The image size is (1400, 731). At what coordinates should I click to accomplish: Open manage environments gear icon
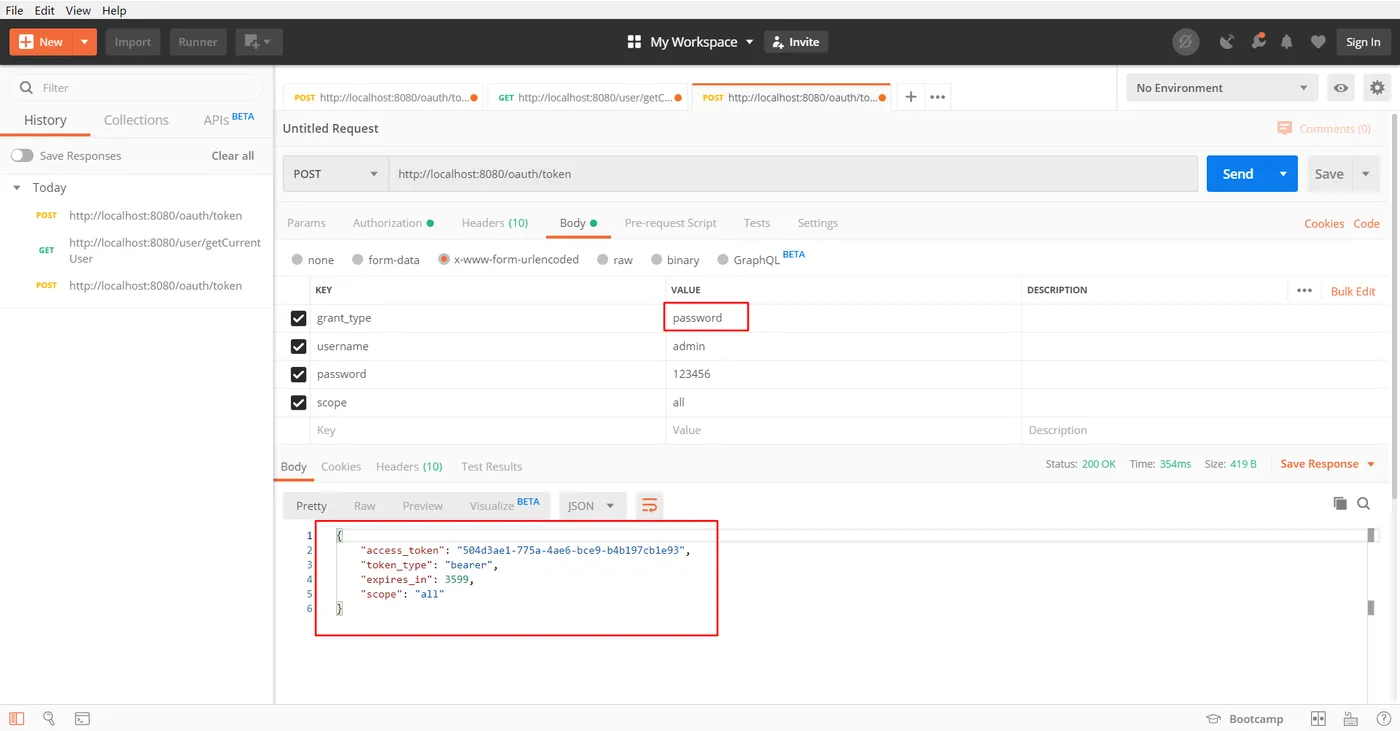(1377, 88)
